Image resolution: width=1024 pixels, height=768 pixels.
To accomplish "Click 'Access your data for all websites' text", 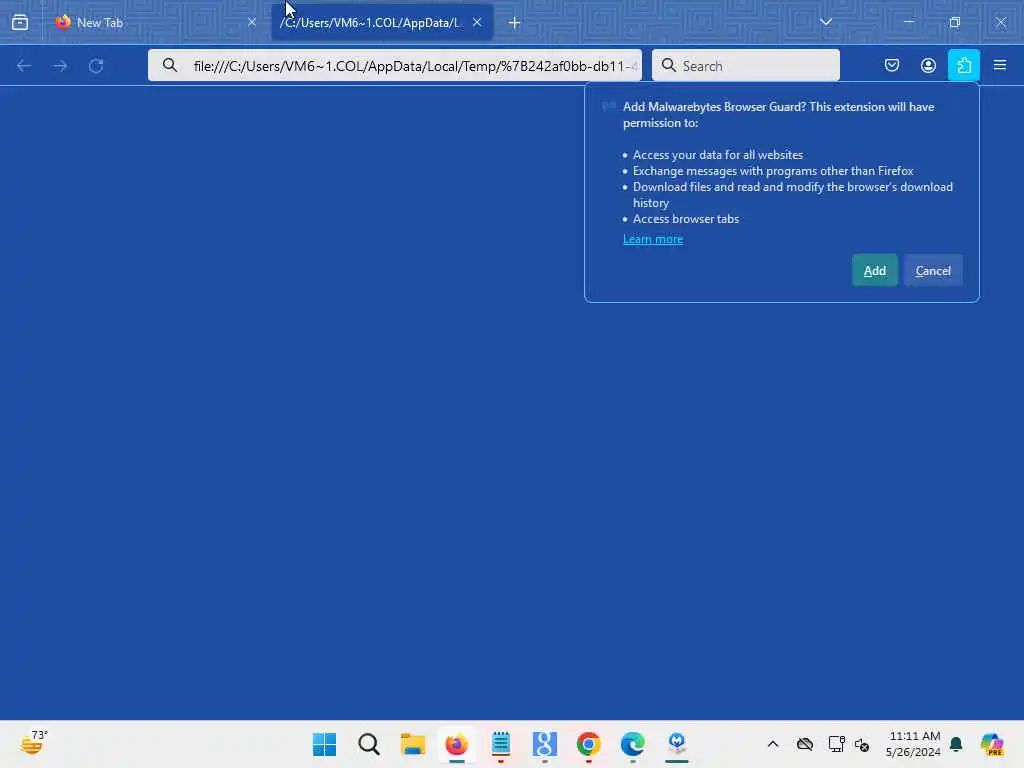I will click(718, 155).
